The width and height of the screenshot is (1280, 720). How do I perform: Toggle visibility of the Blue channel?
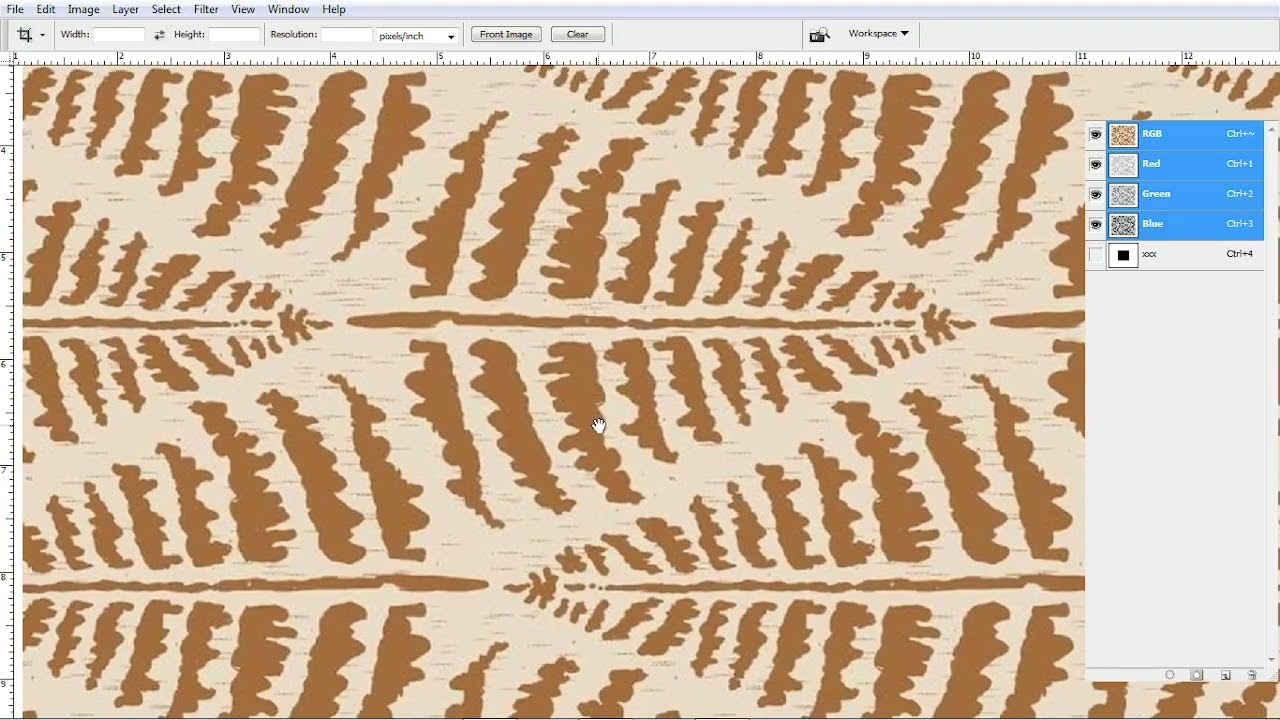pos(1096,224)
